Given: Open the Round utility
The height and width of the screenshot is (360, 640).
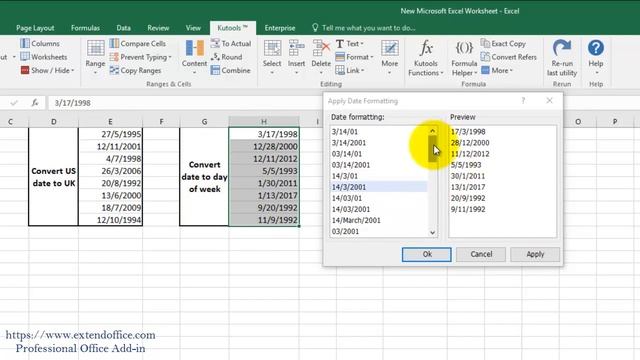Looking at the screenshot, I should pos(227,57).
